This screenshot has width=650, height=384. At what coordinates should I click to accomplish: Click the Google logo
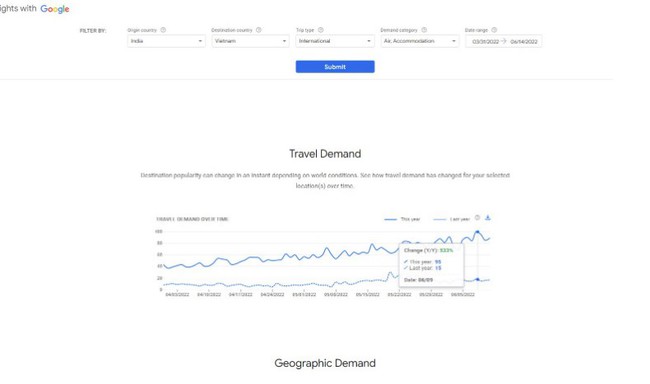tap(55, 9)
